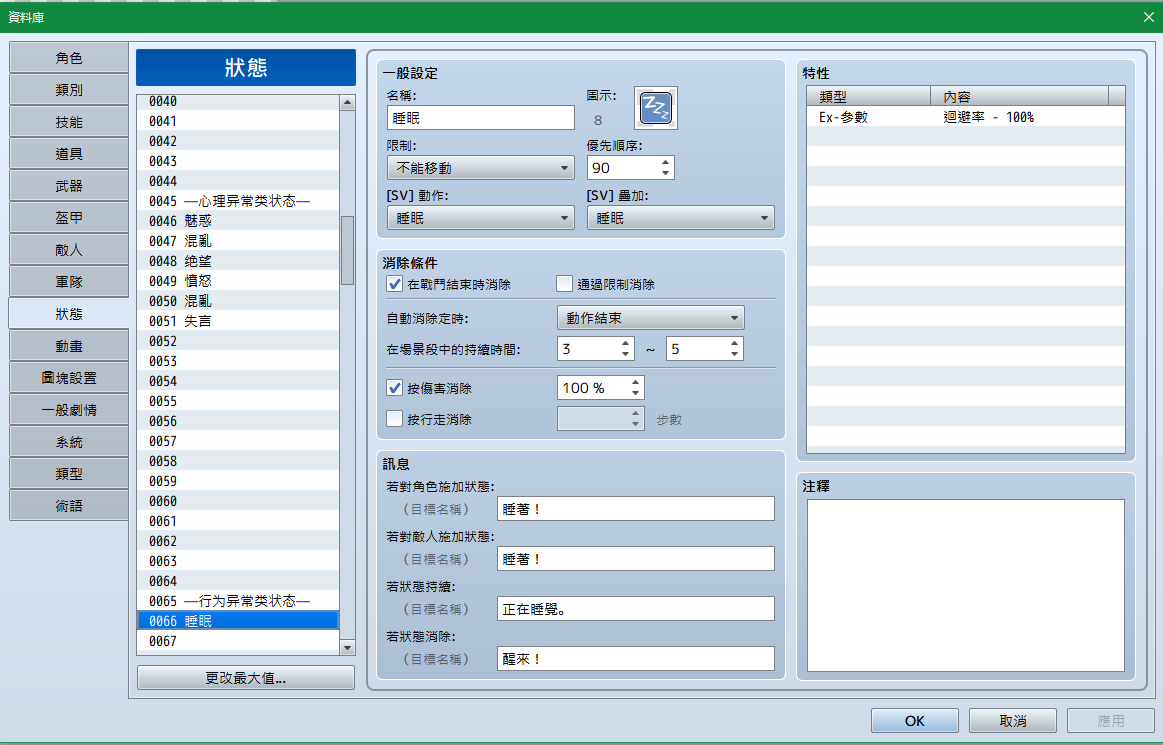Open the 圖塊設置 tab
Image resolution: width=1163 pixels, height=745 pixels.
pos(69,378)
